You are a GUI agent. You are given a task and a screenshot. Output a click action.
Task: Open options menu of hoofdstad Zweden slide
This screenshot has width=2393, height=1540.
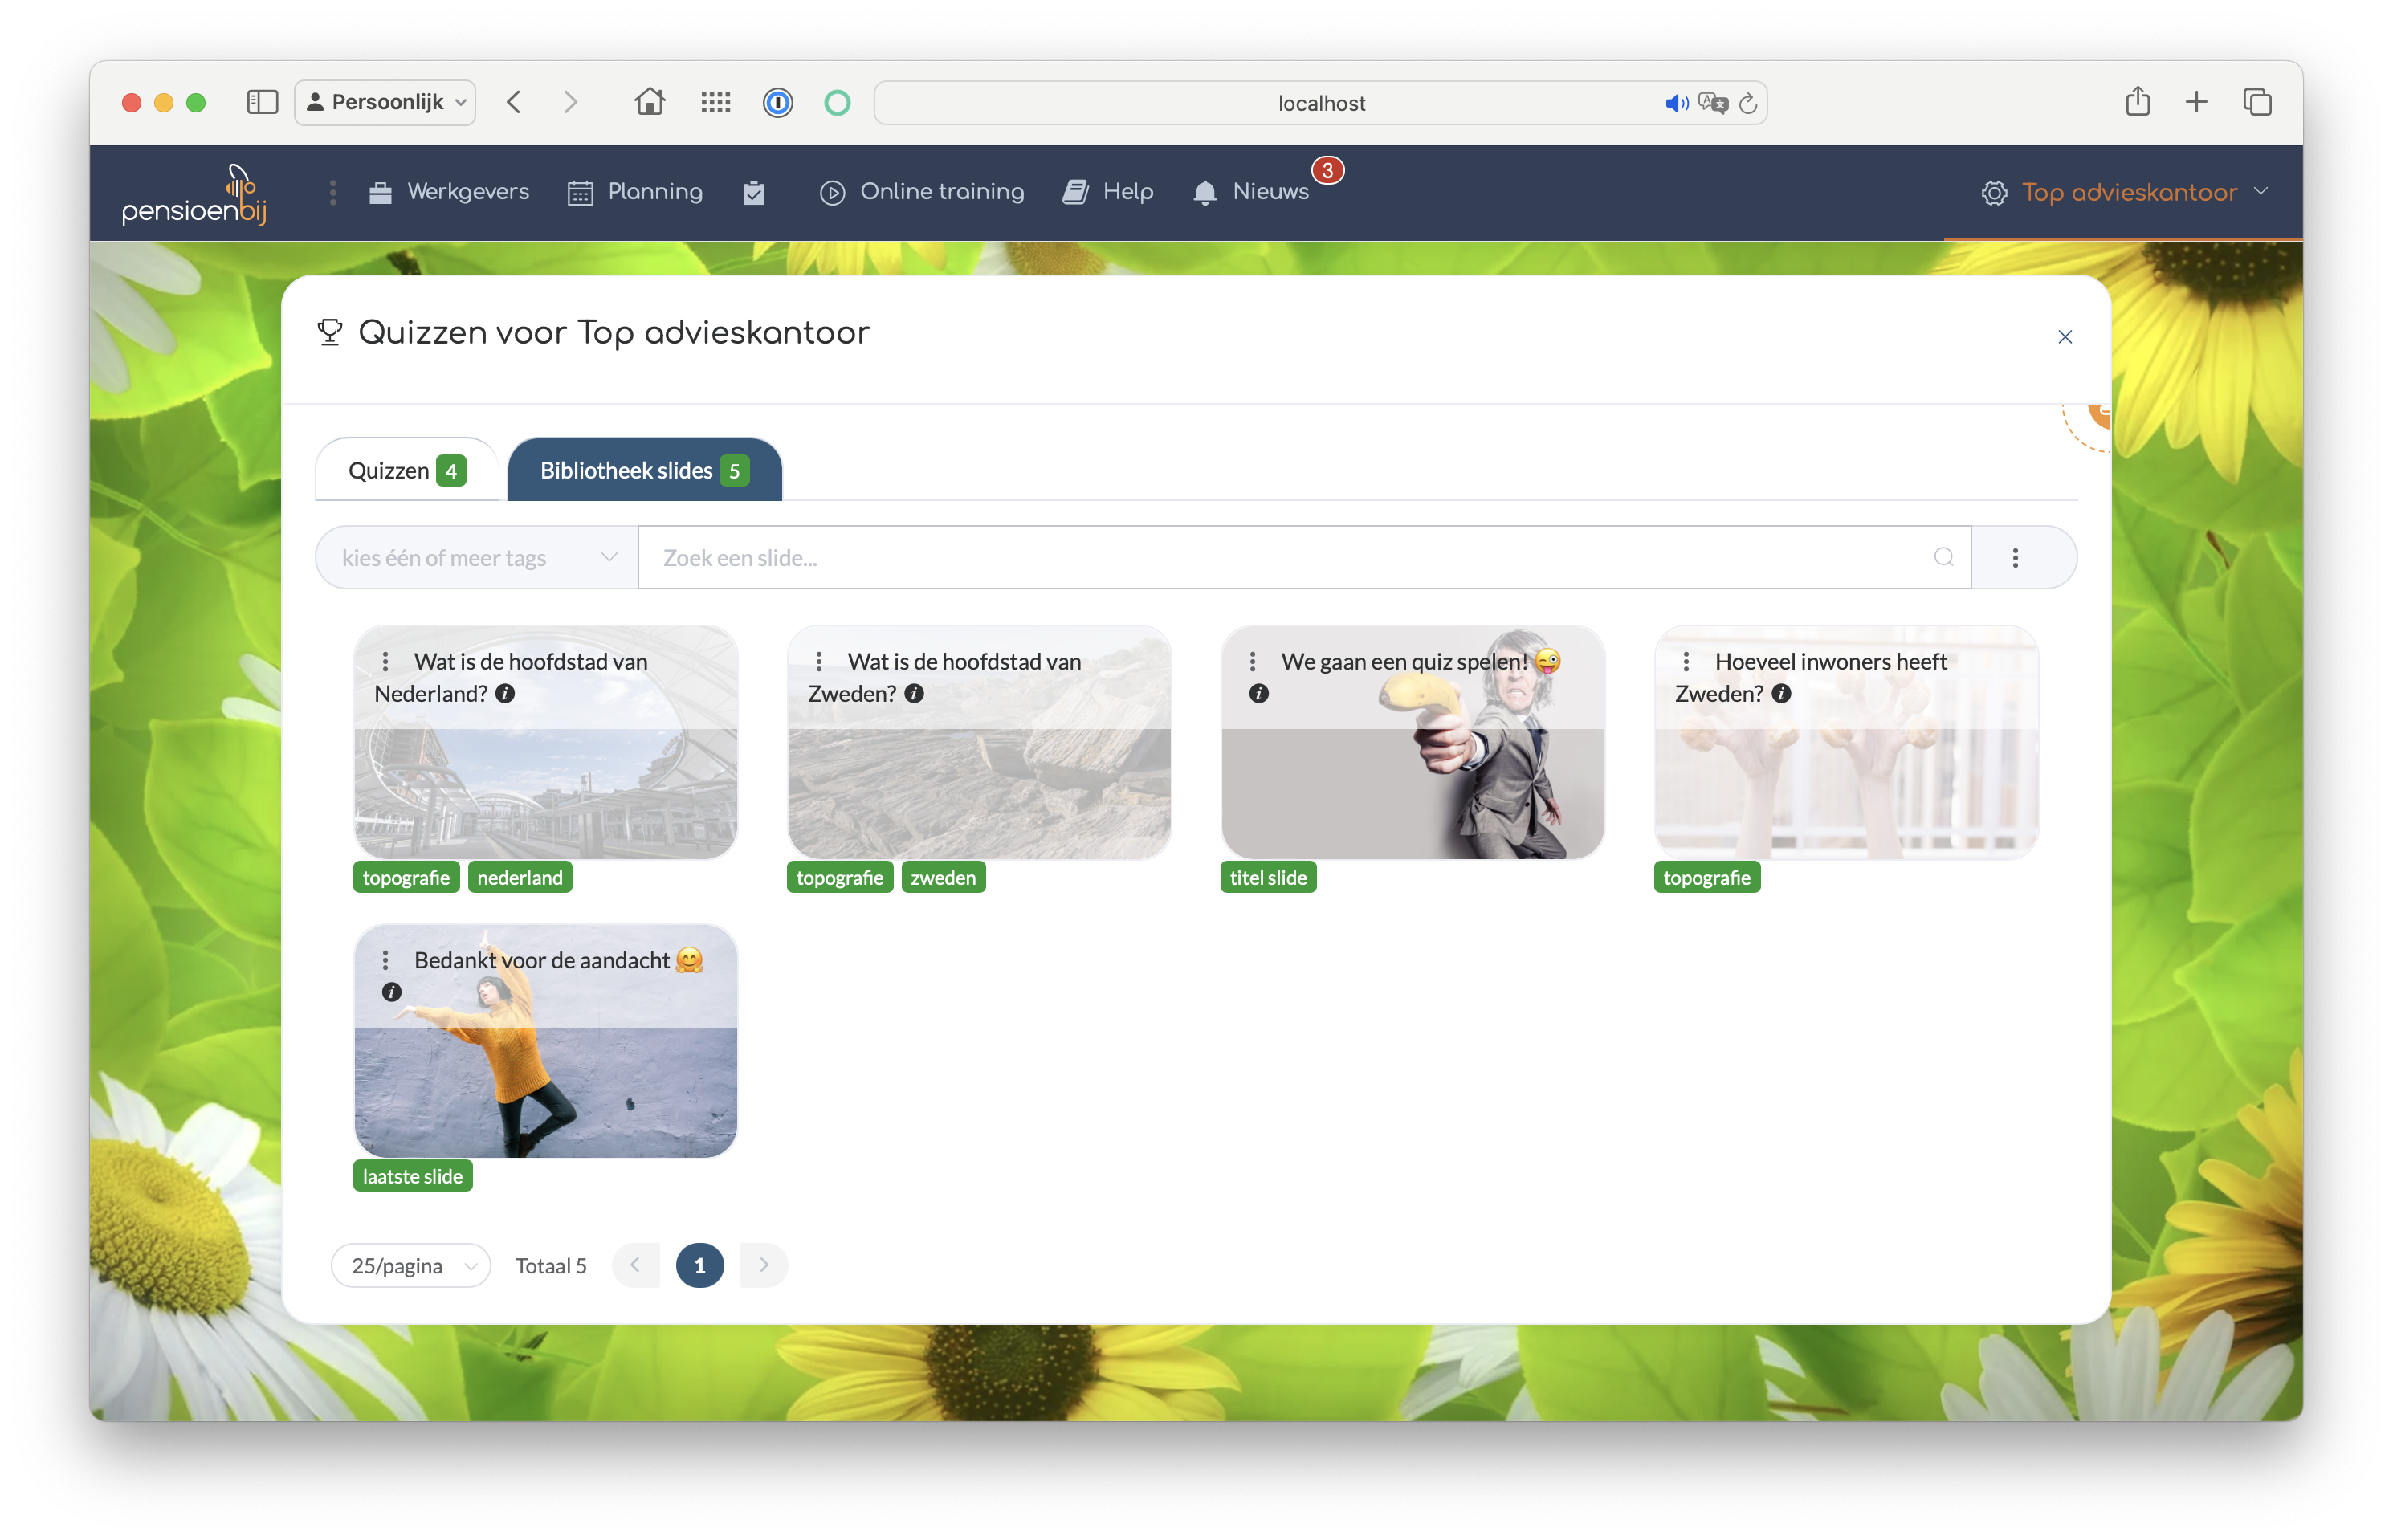pos(818,661)
